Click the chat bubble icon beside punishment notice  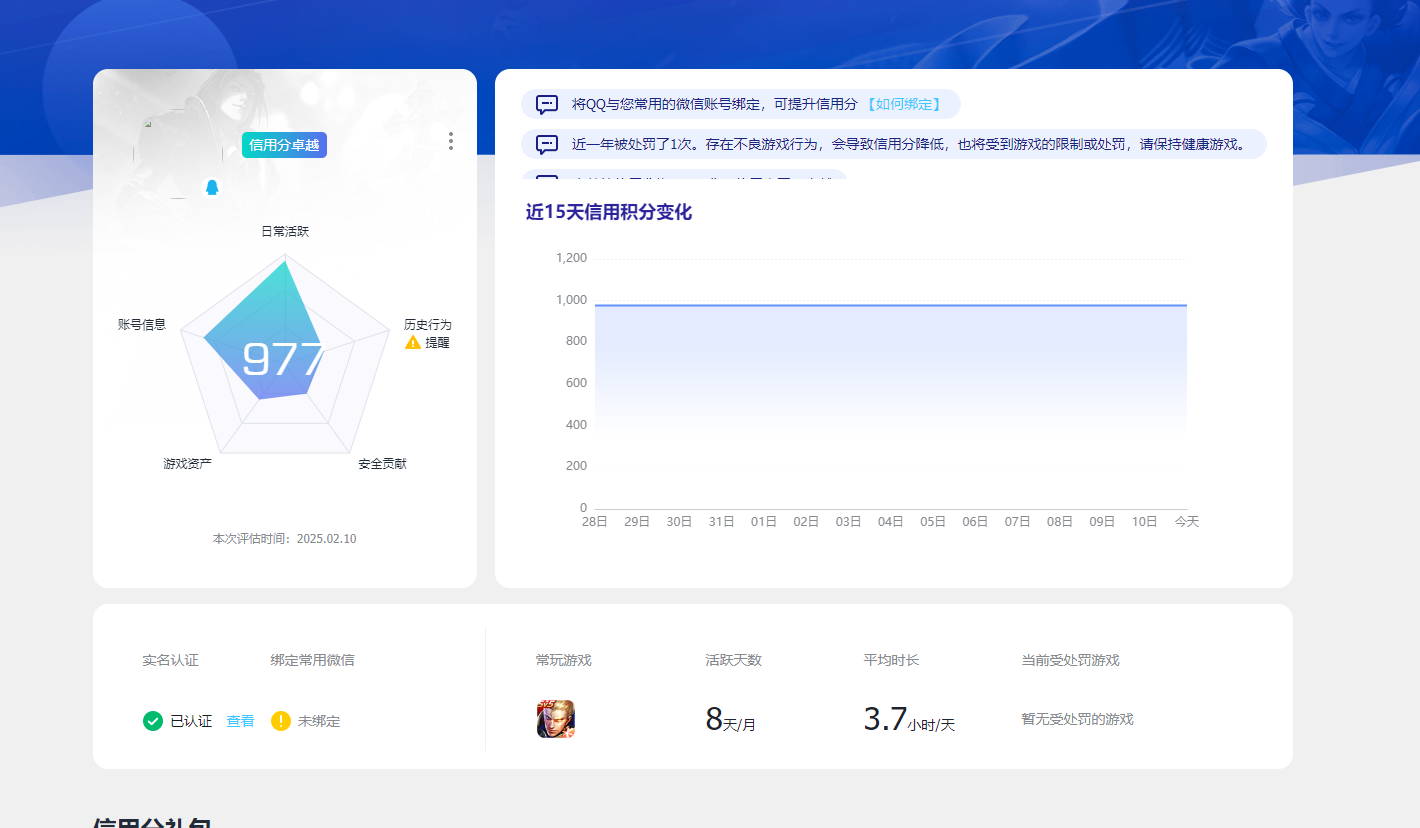(547, 144)
